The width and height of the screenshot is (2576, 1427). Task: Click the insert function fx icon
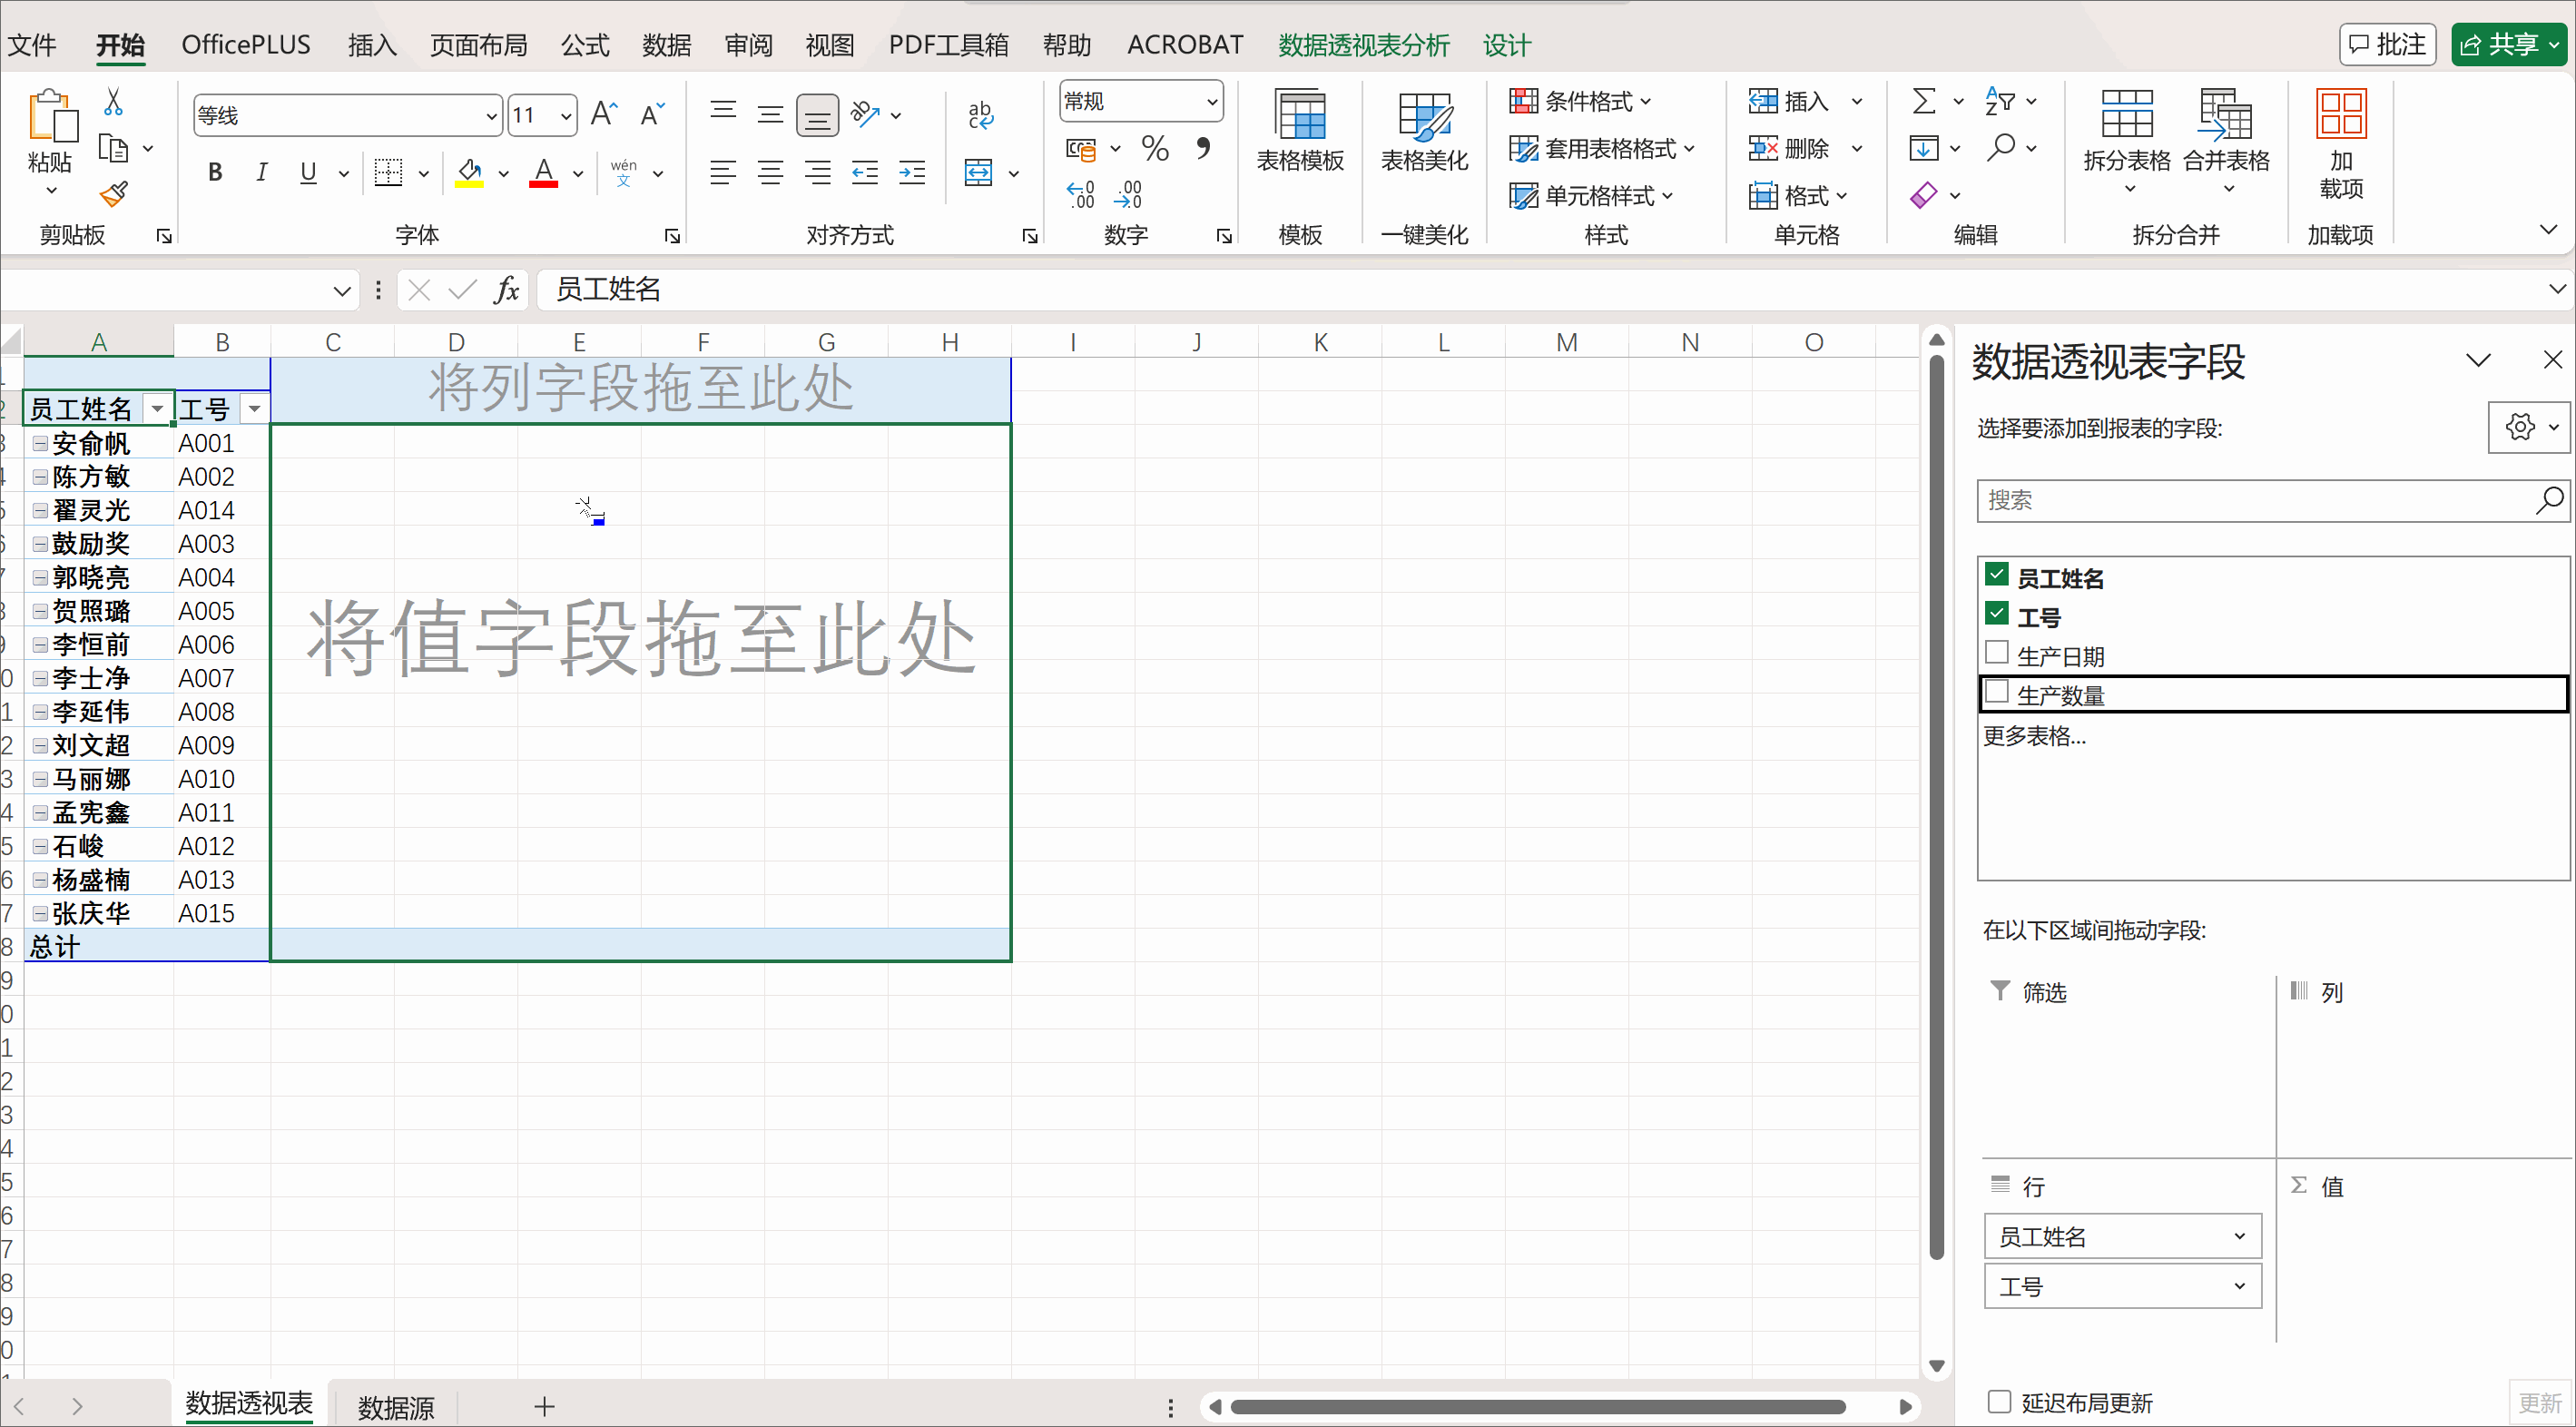pyautogui.click(x=506, y=290)
